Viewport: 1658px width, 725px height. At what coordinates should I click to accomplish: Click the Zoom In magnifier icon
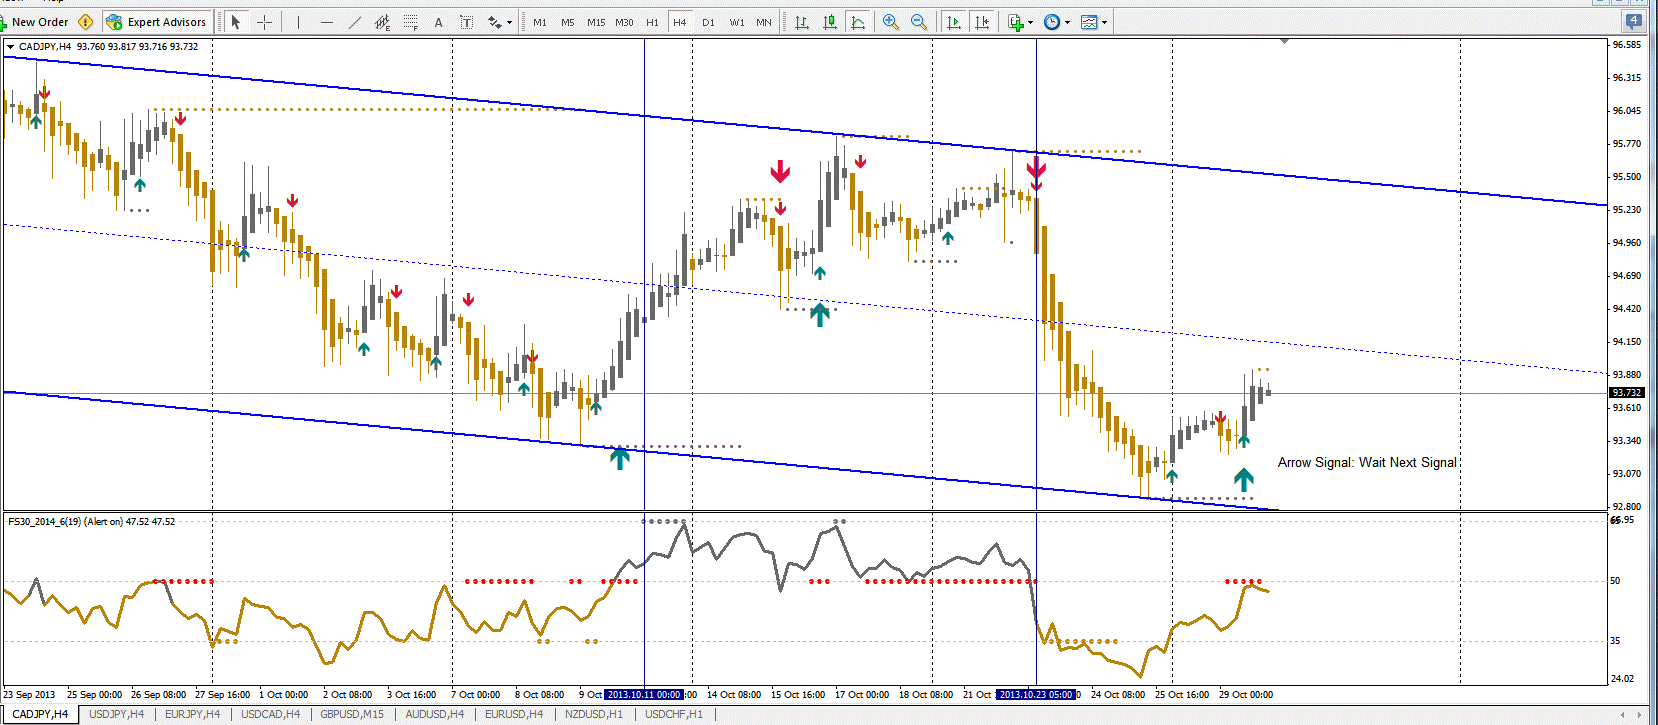890,22
